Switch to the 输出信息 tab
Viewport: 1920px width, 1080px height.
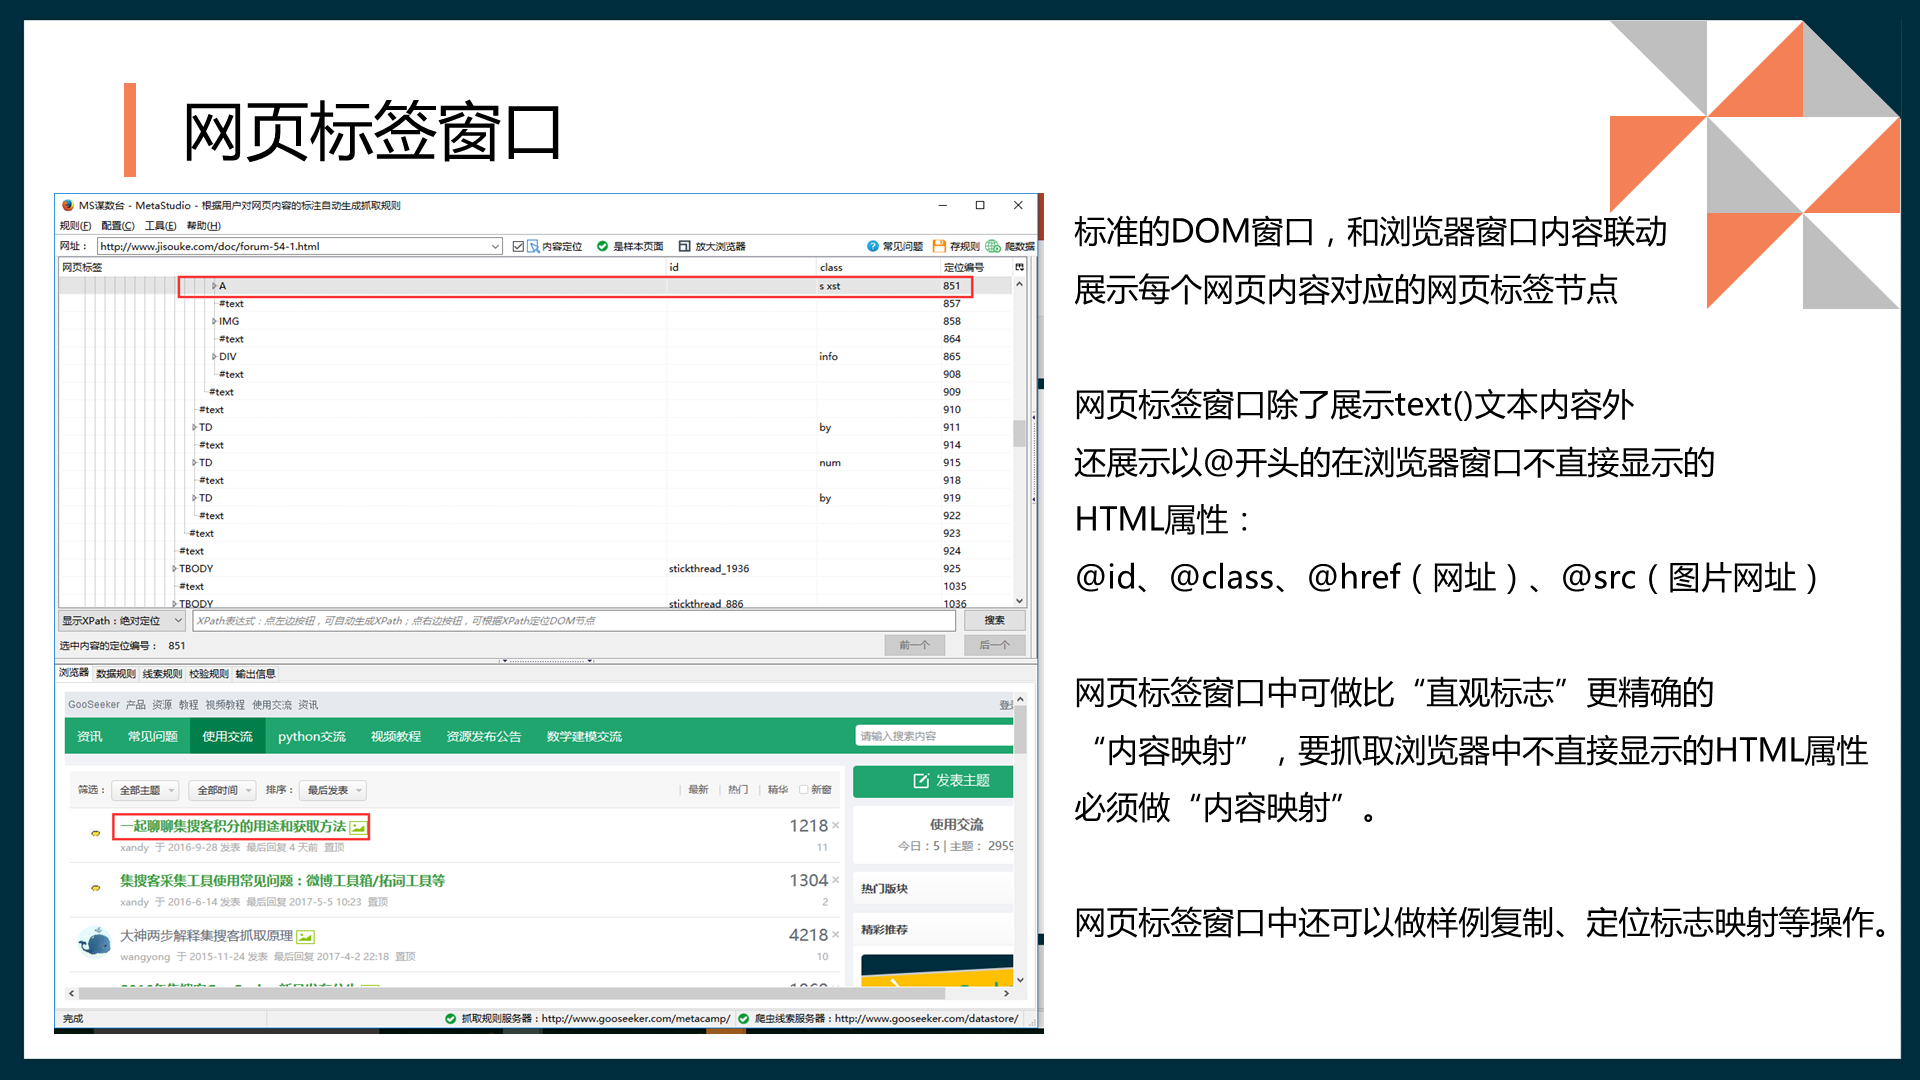click(255, 674)
